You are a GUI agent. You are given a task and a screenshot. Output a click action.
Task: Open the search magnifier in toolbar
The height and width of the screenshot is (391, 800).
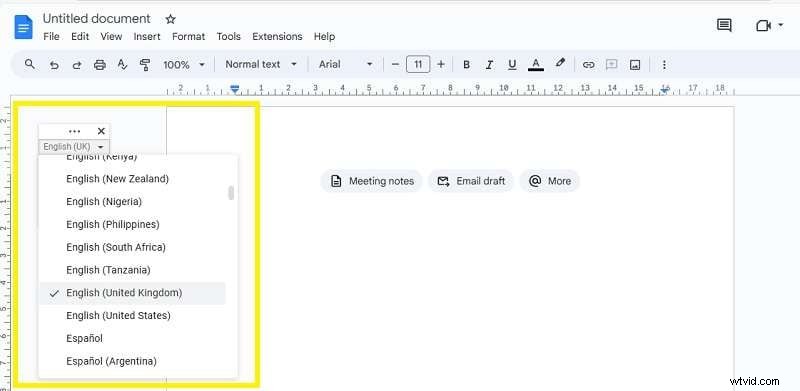pyautogui.click(x=30, y=64)
